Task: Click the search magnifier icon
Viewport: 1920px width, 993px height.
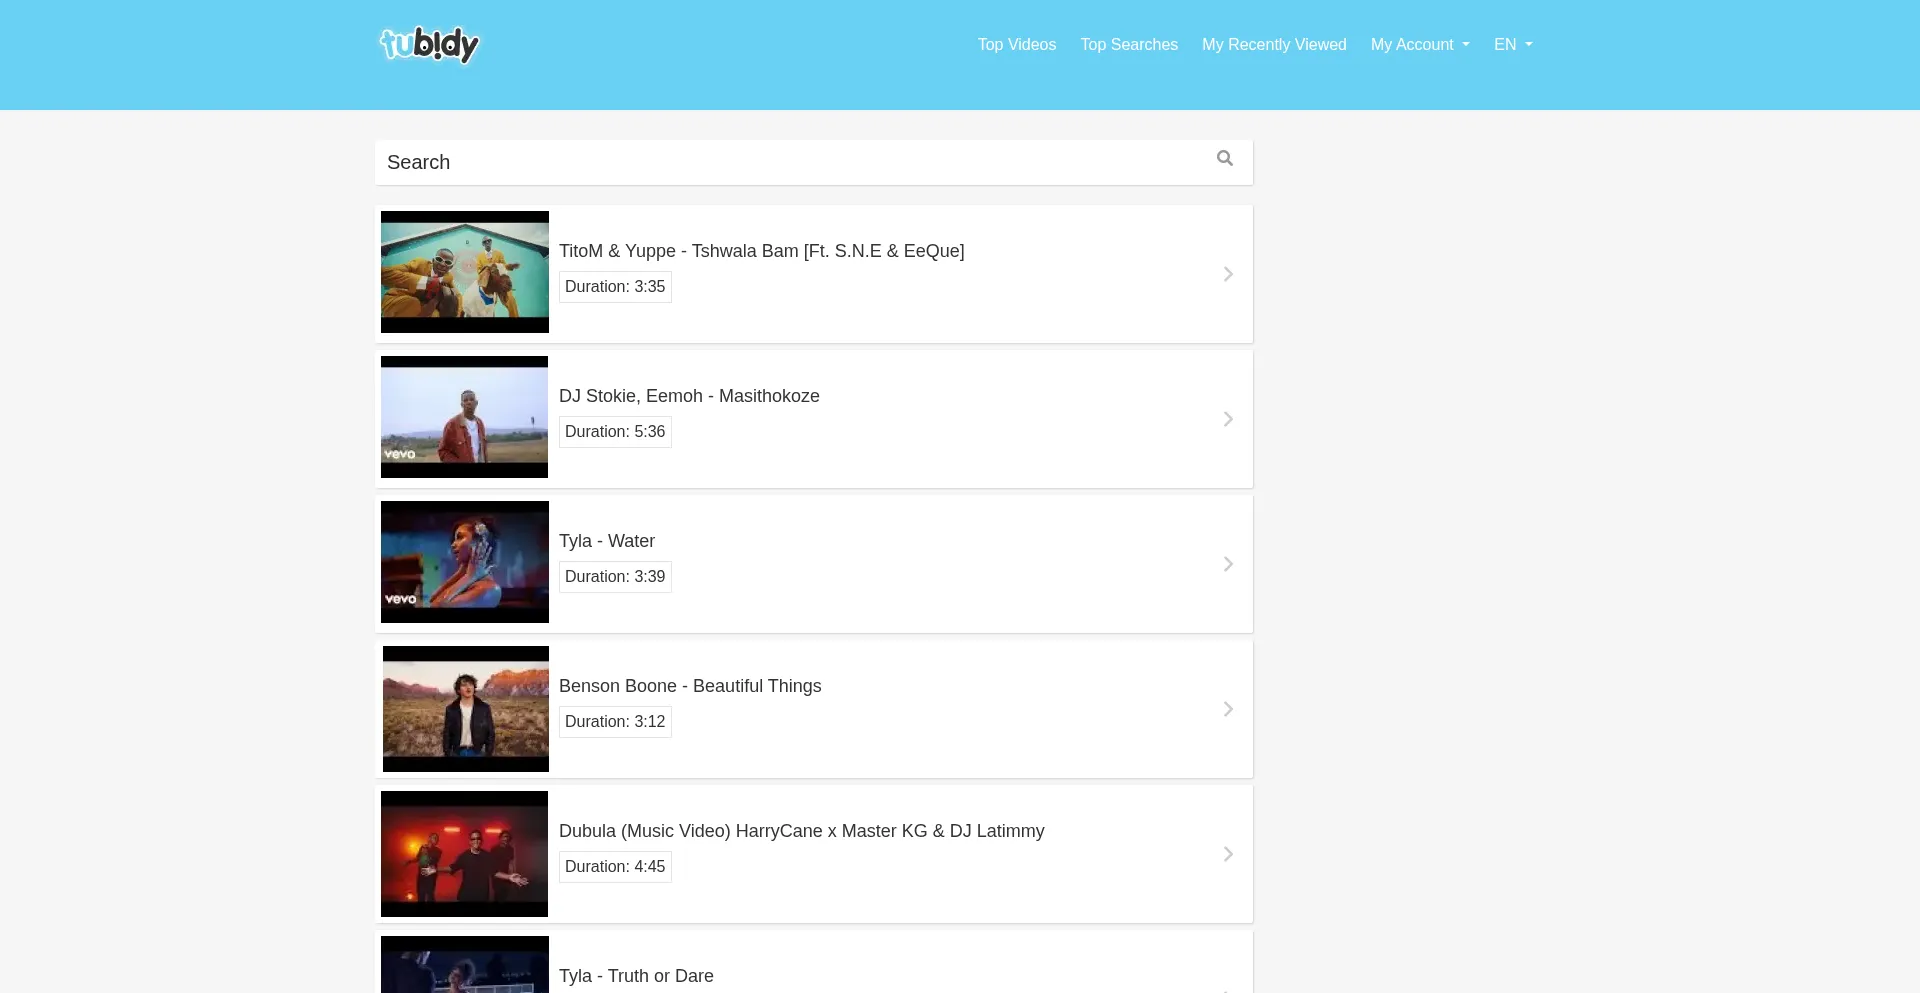Action: (x=1224, y=159)
